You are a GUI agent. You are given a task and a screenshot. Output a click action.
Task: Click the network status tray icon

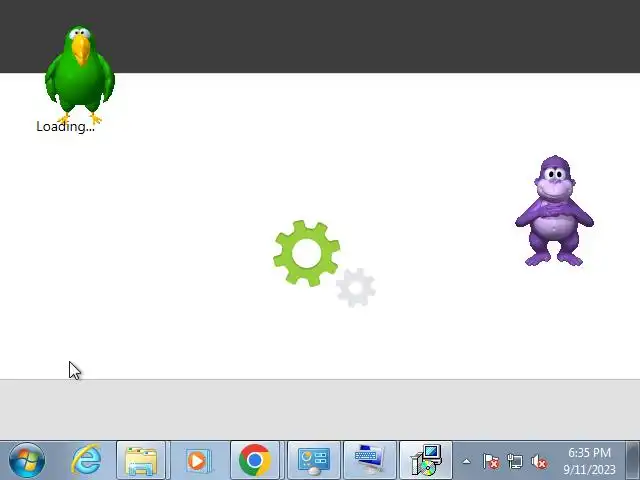[x=515, y=462]
